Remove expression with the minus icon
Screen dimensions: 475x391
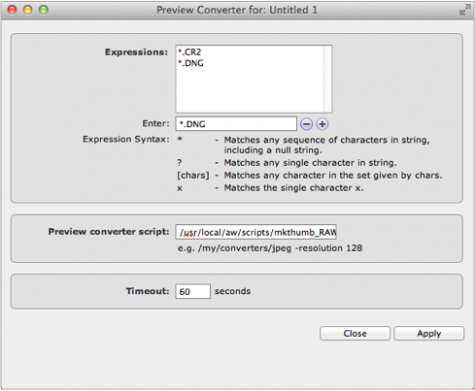point(306,124)
